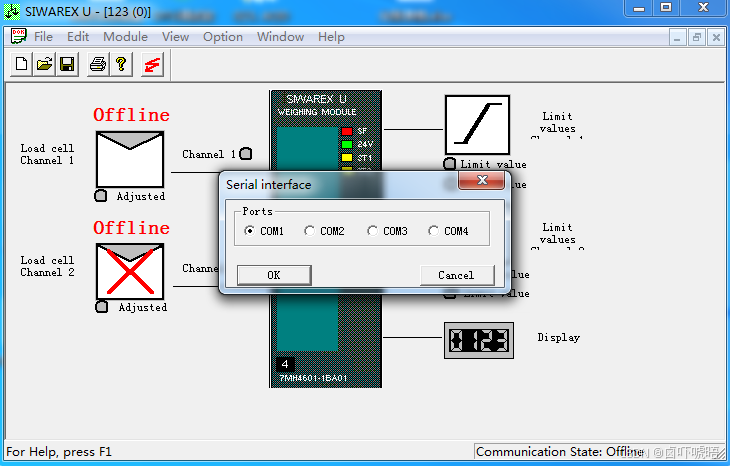Click the document icon beside File menu

click(19, 36)
